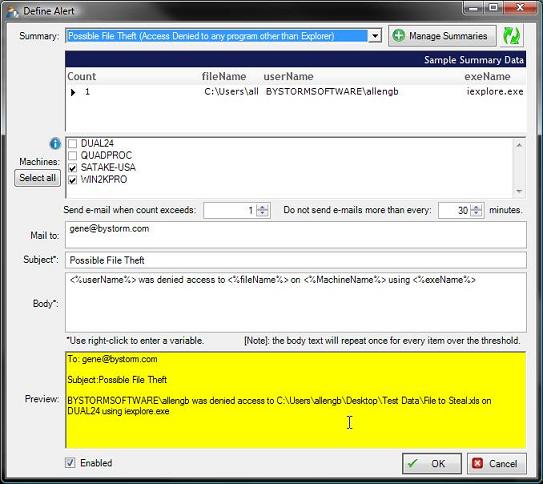
Task: Check the QUADPROC machine checkbox
Action: click(72, 156)
